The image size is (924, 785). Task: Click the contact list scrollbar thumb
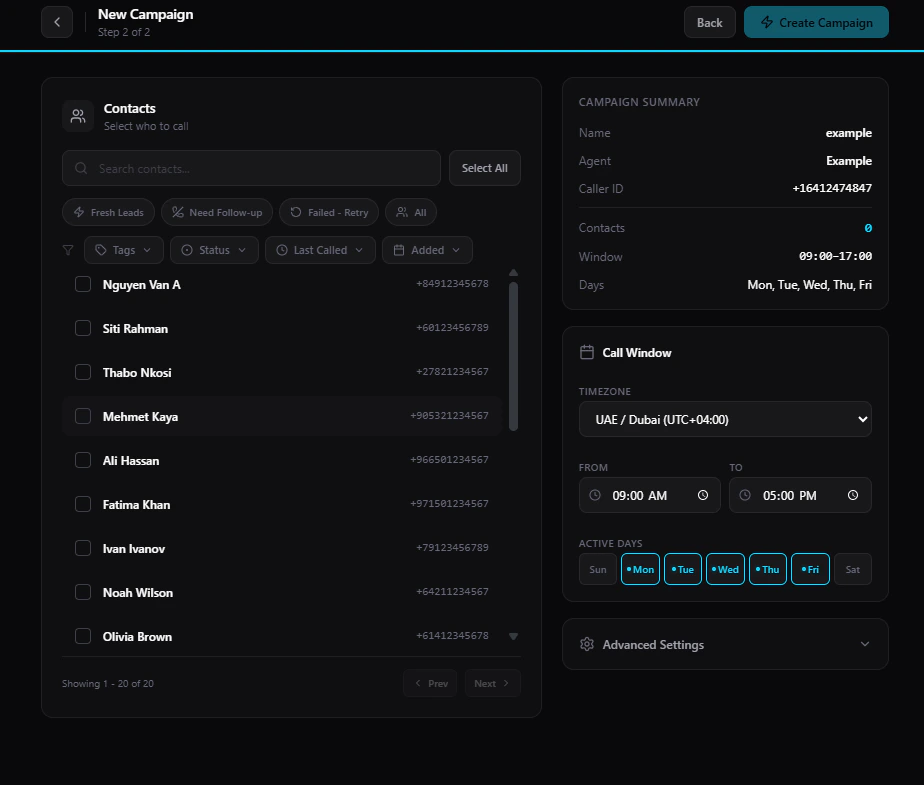tap(513, 357)
